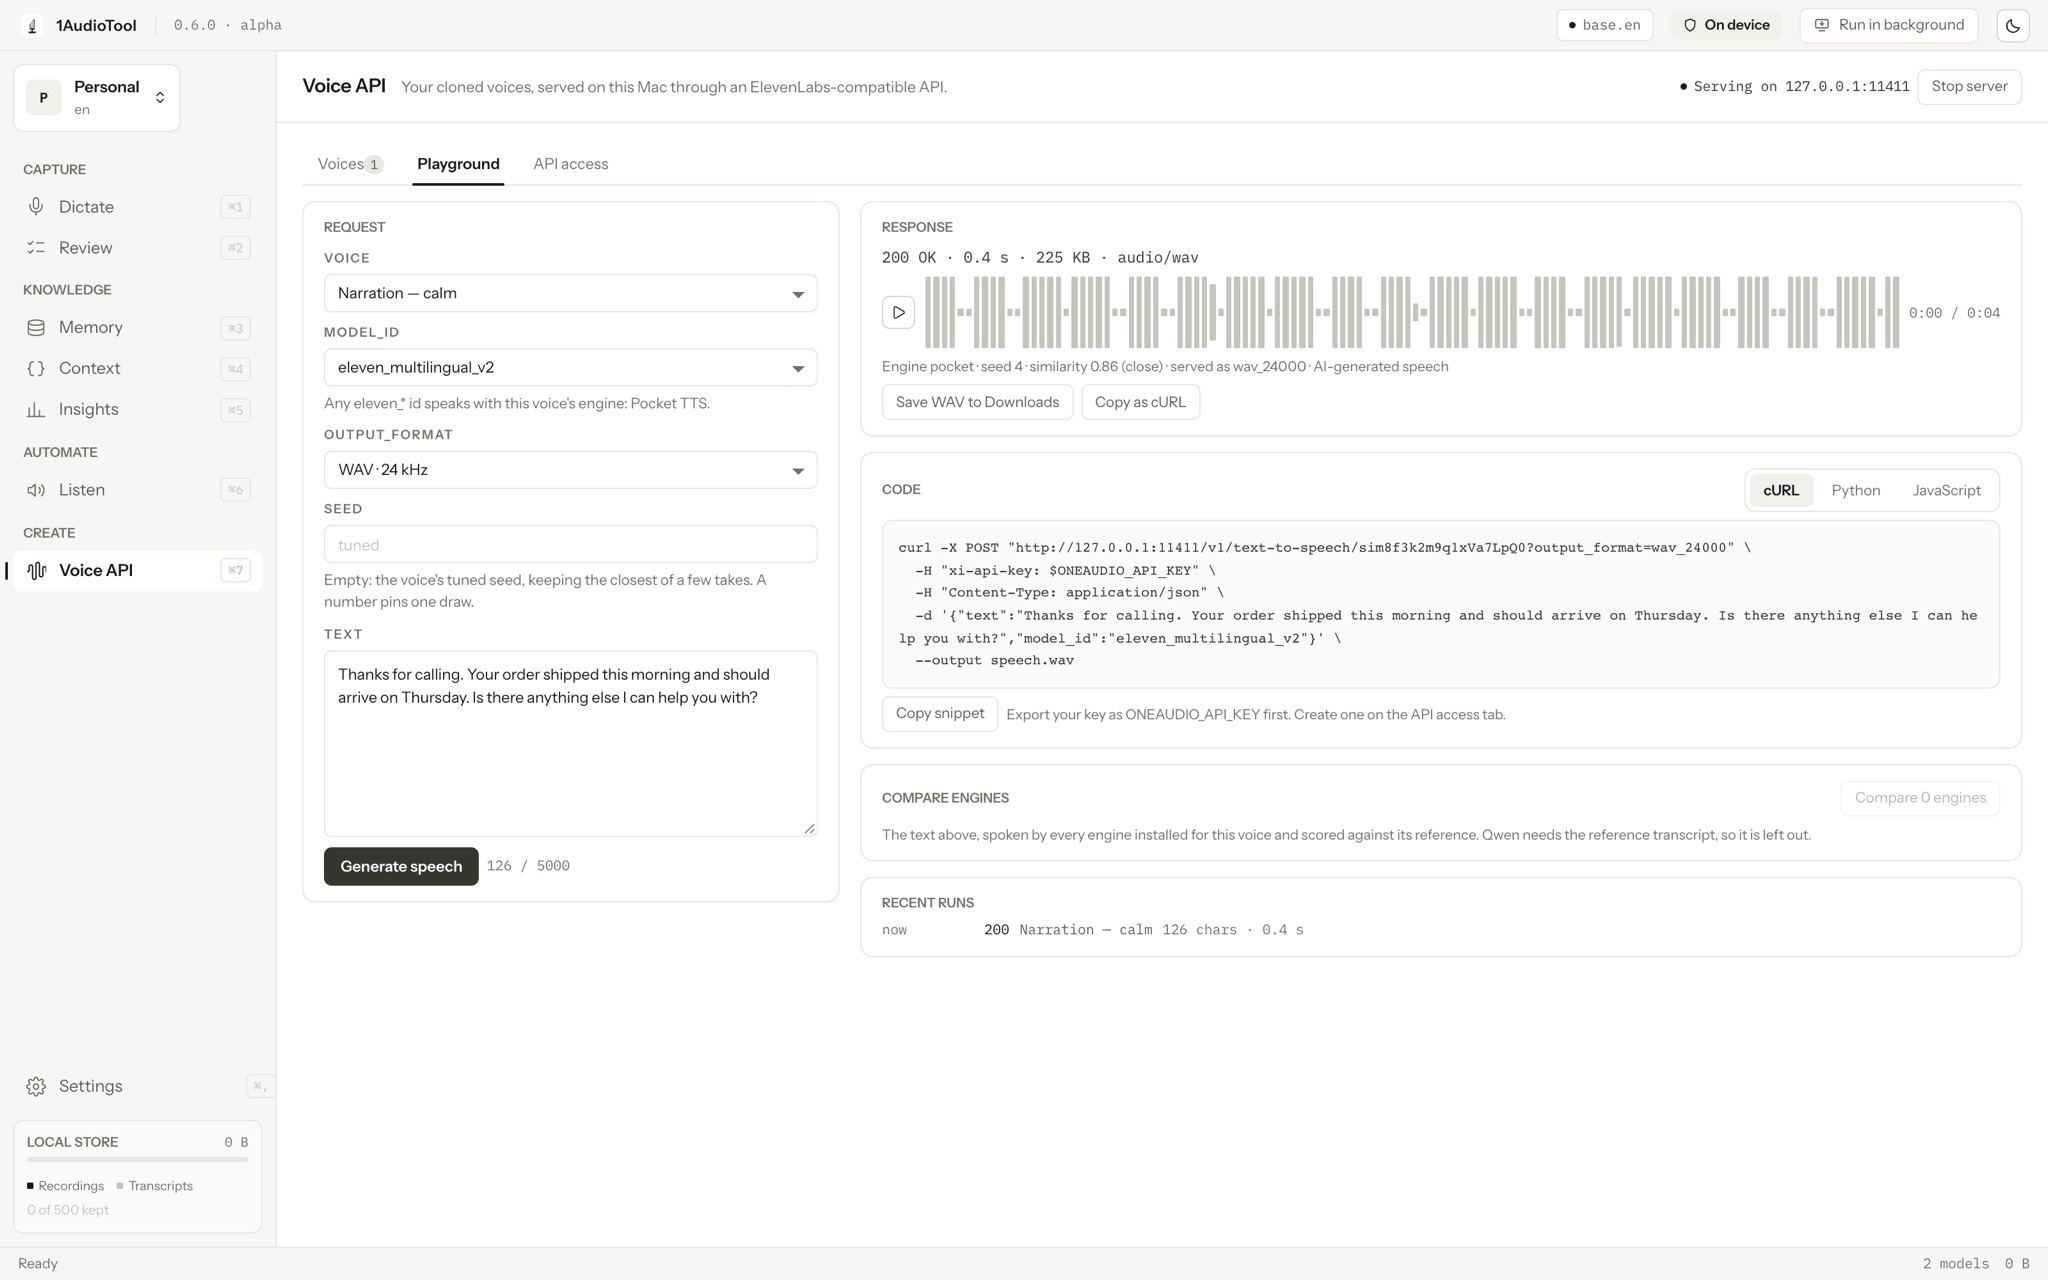The width and height of the screenshot is (2048, 1280).
Task: Open the output_format dropdown WAV · 24 kHz
Action: pos(570,470)
